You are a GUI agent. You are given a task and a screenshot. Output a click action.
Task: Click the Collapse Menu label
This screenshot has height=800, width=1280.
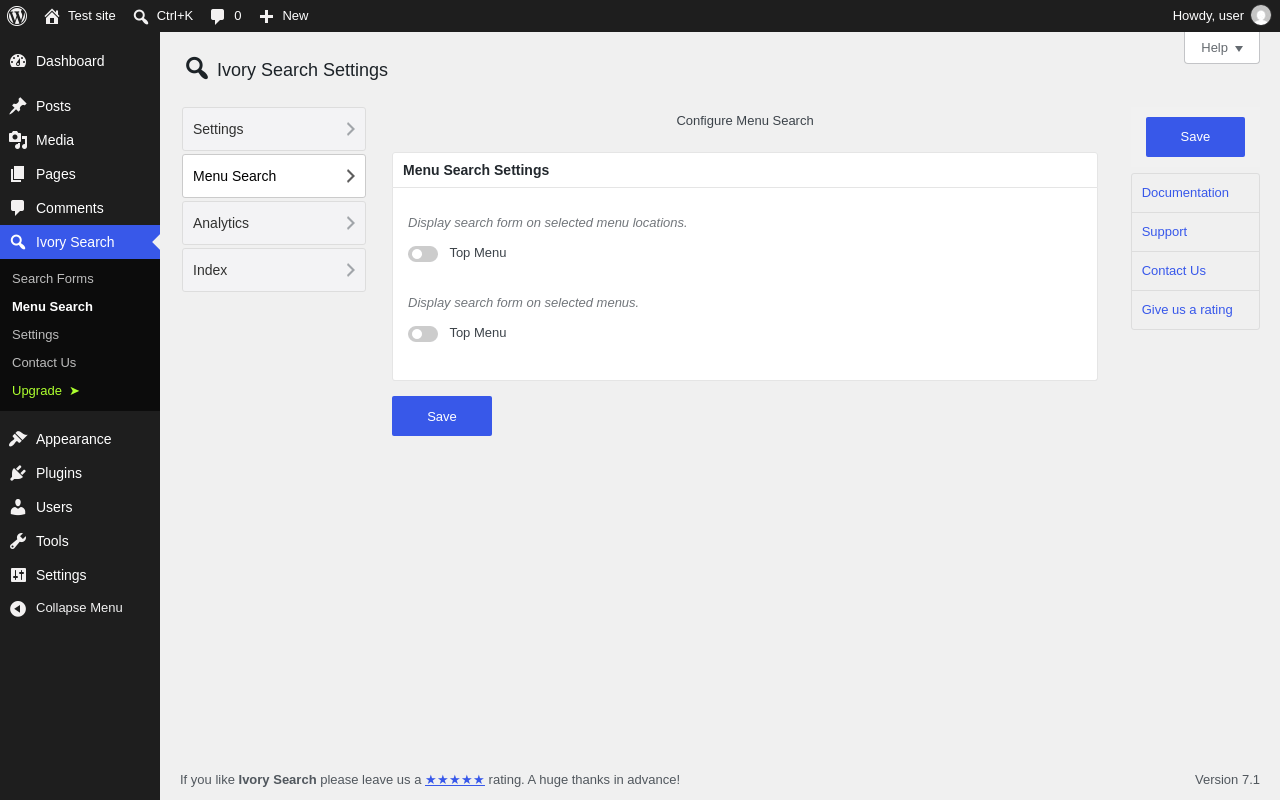(79, 608)
